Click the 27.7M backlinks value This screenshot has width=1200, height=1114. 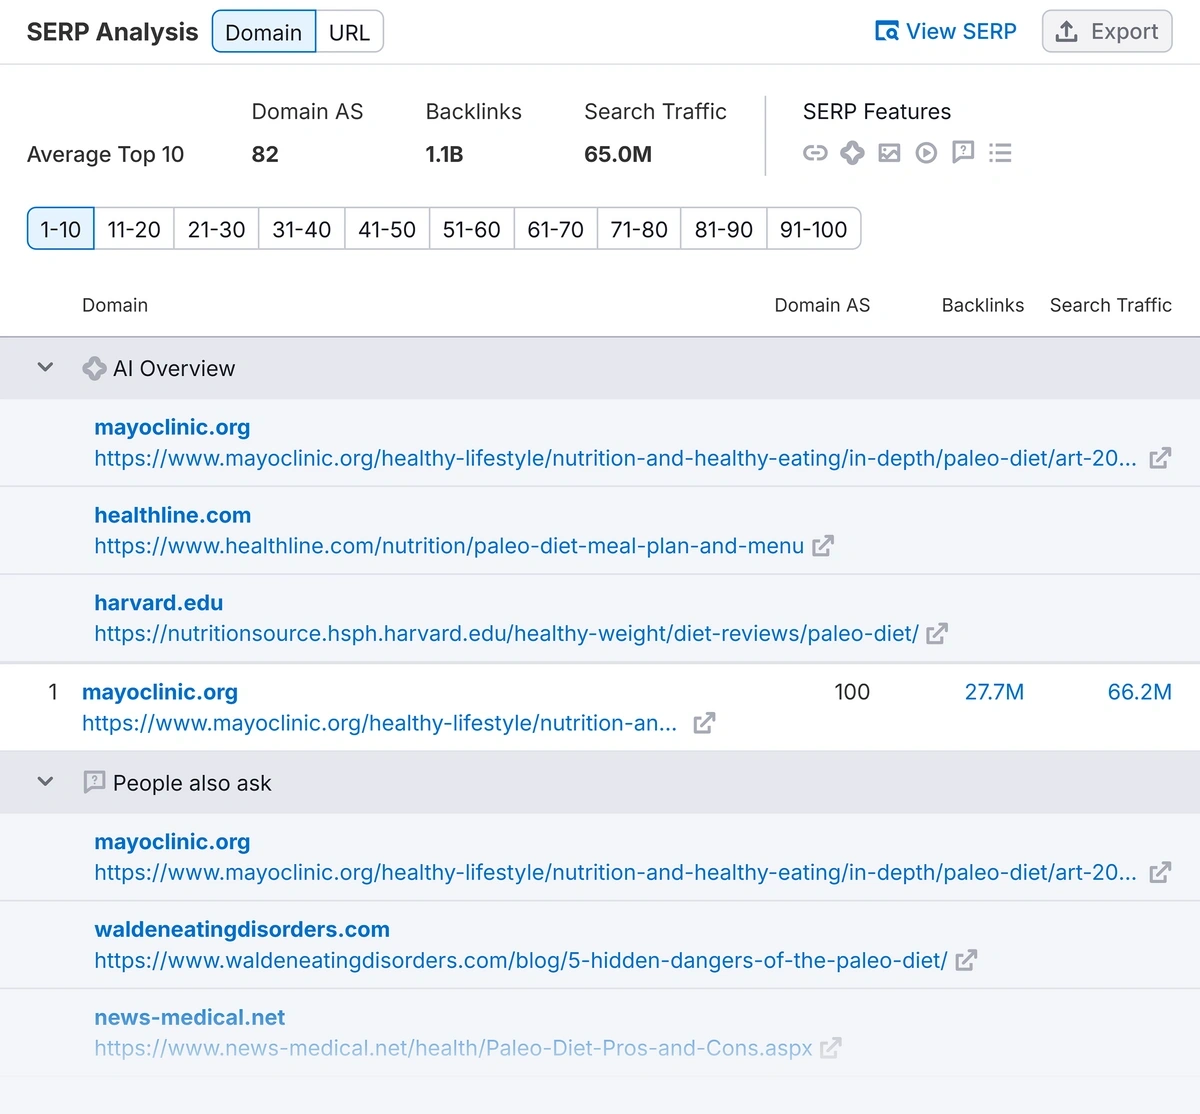pyautogui.click(x=994, y=692)
